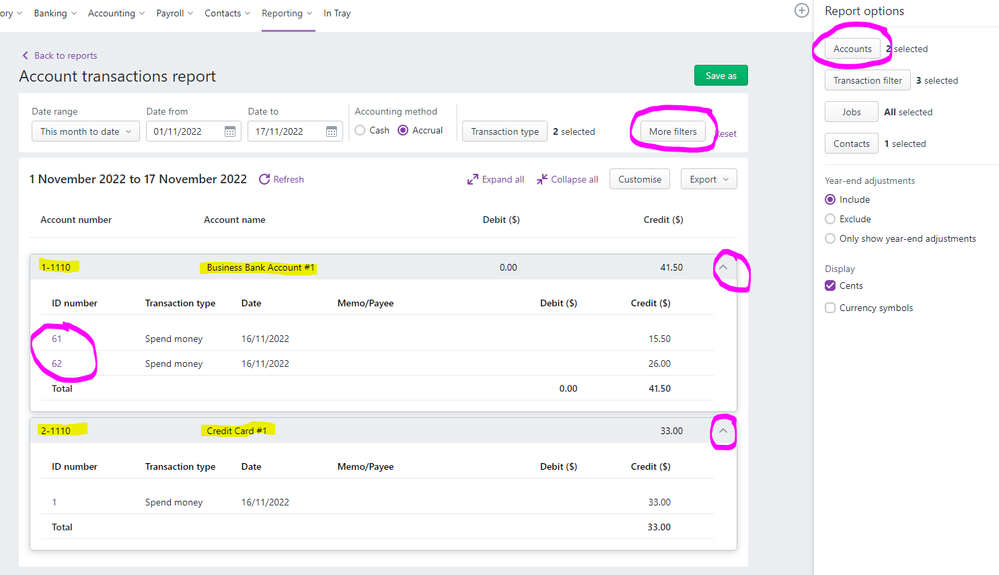Open transaction ID 61
Screen dimensions: 999x575
point(57,339)
